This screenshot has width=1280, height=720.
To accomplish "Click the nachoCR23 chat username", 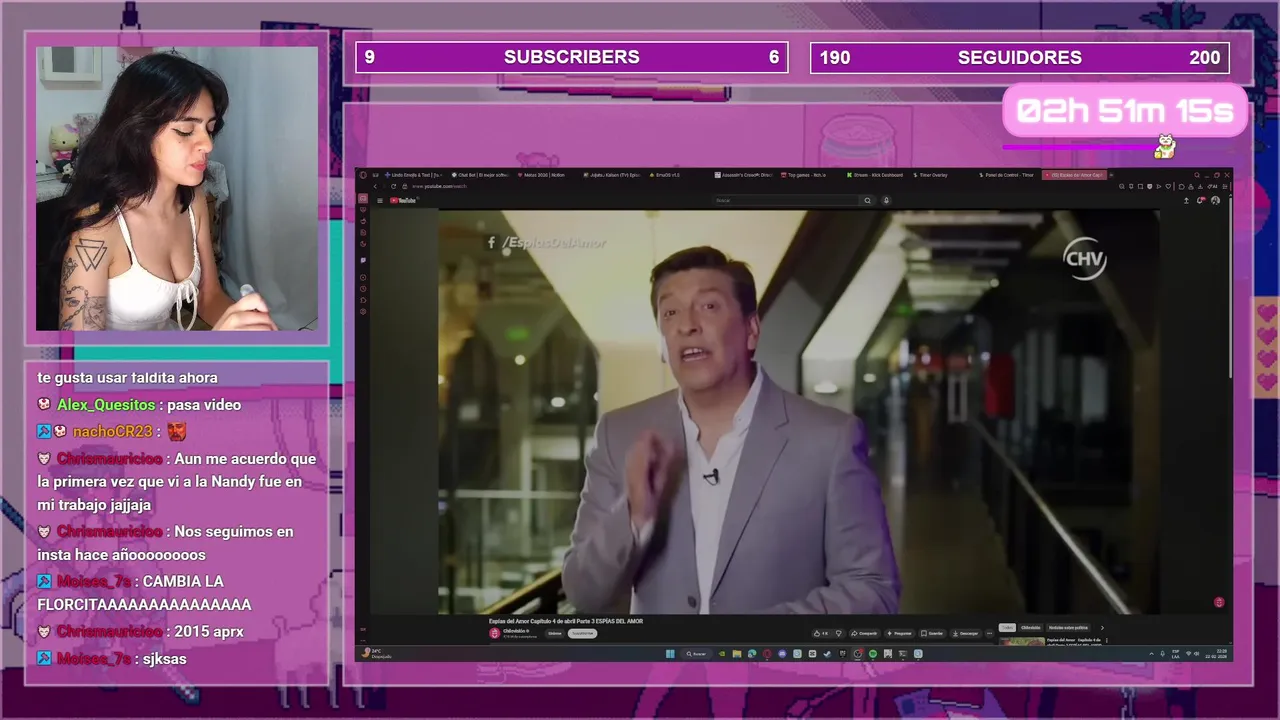I will [x=113, y=432].
